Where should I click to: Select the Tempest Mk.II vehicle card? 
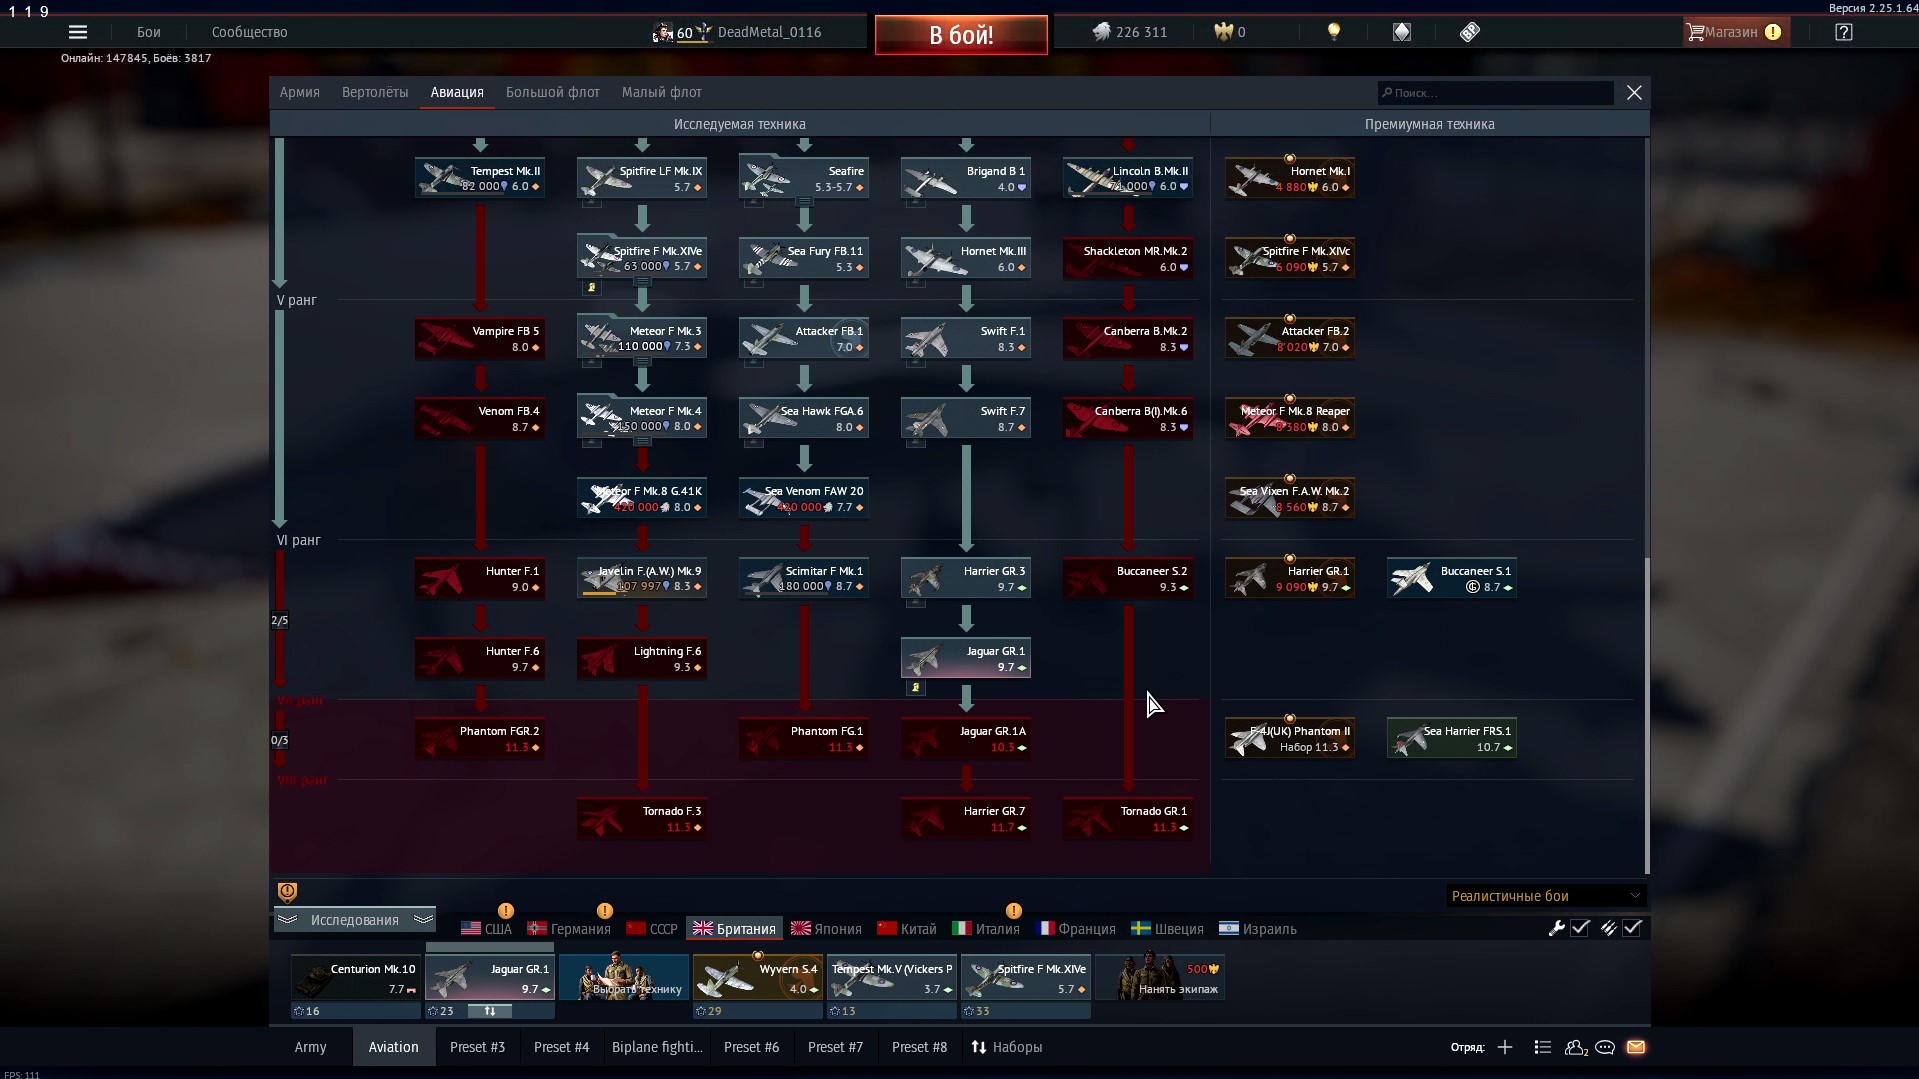[480, 179]
